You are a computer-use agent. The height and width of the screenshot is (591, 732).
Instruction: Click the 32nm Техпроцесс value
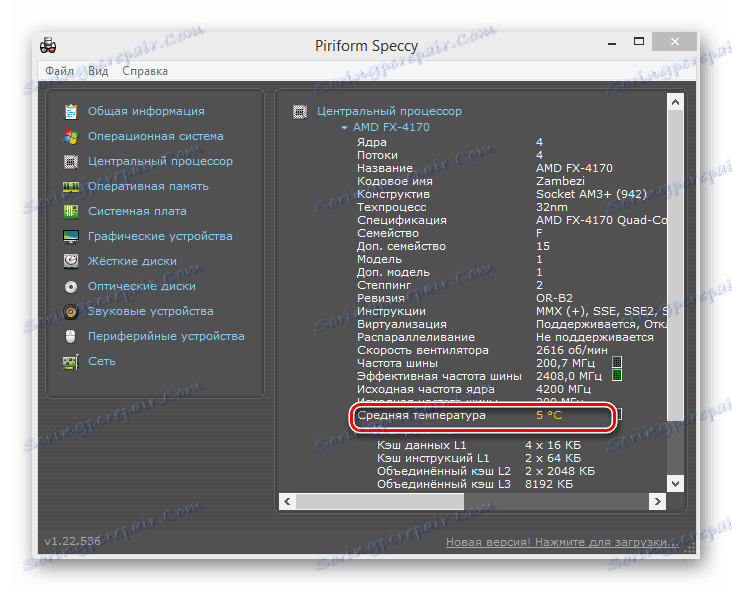[x=552, y=207]
